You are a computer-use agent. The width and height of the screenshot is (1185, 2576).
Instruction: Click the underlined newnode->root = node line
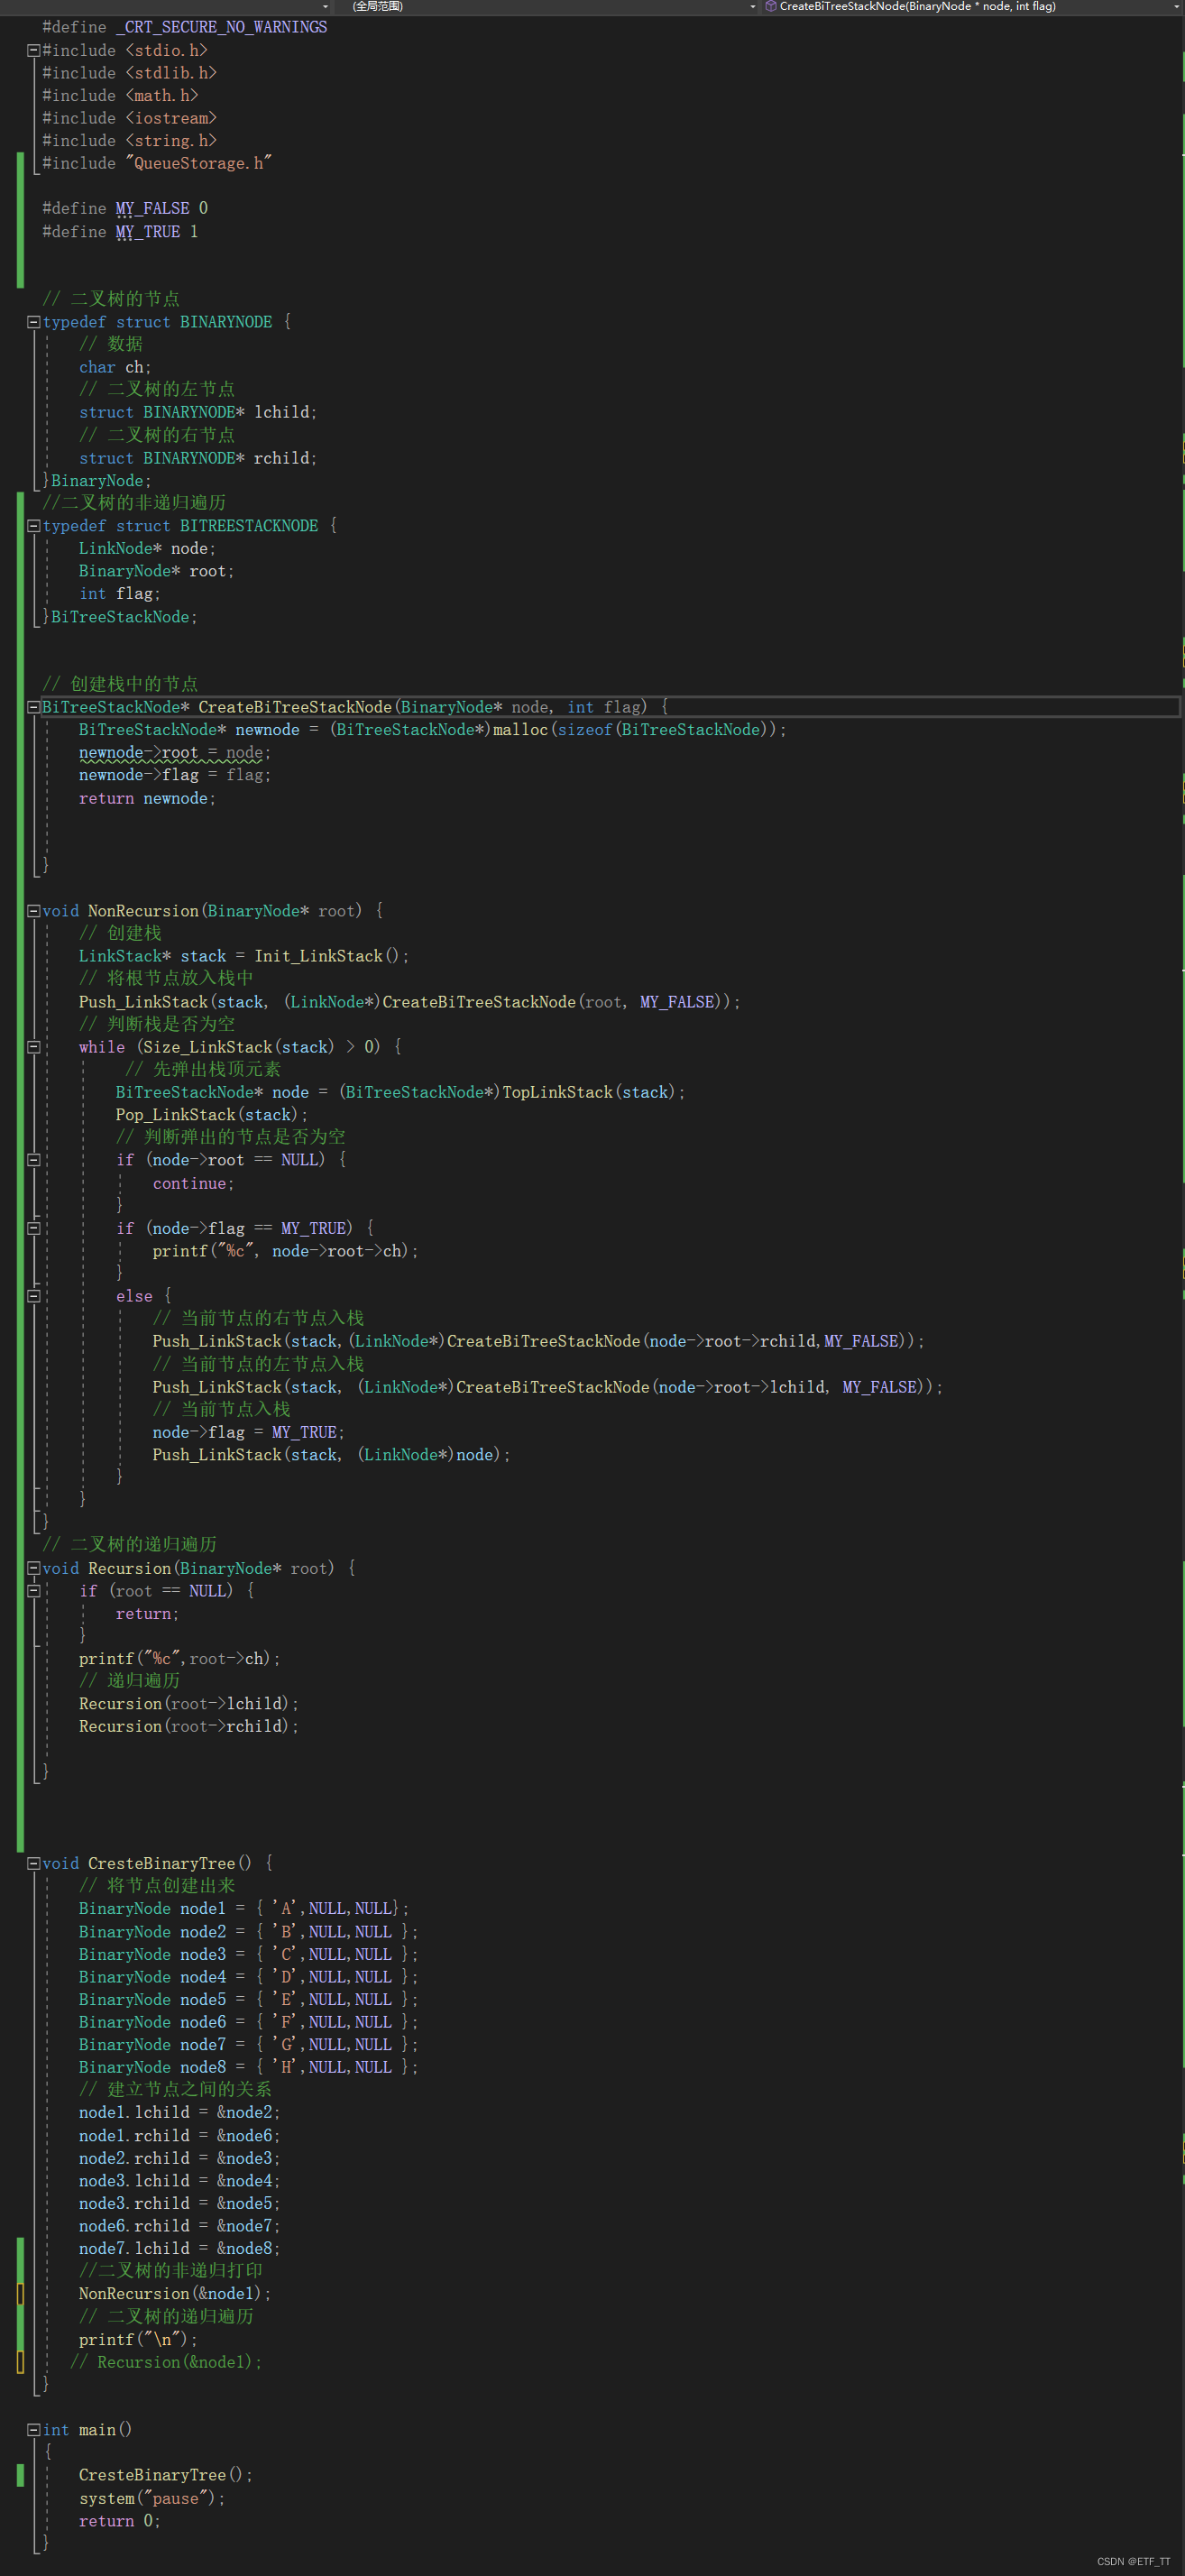tap(175, 753)
